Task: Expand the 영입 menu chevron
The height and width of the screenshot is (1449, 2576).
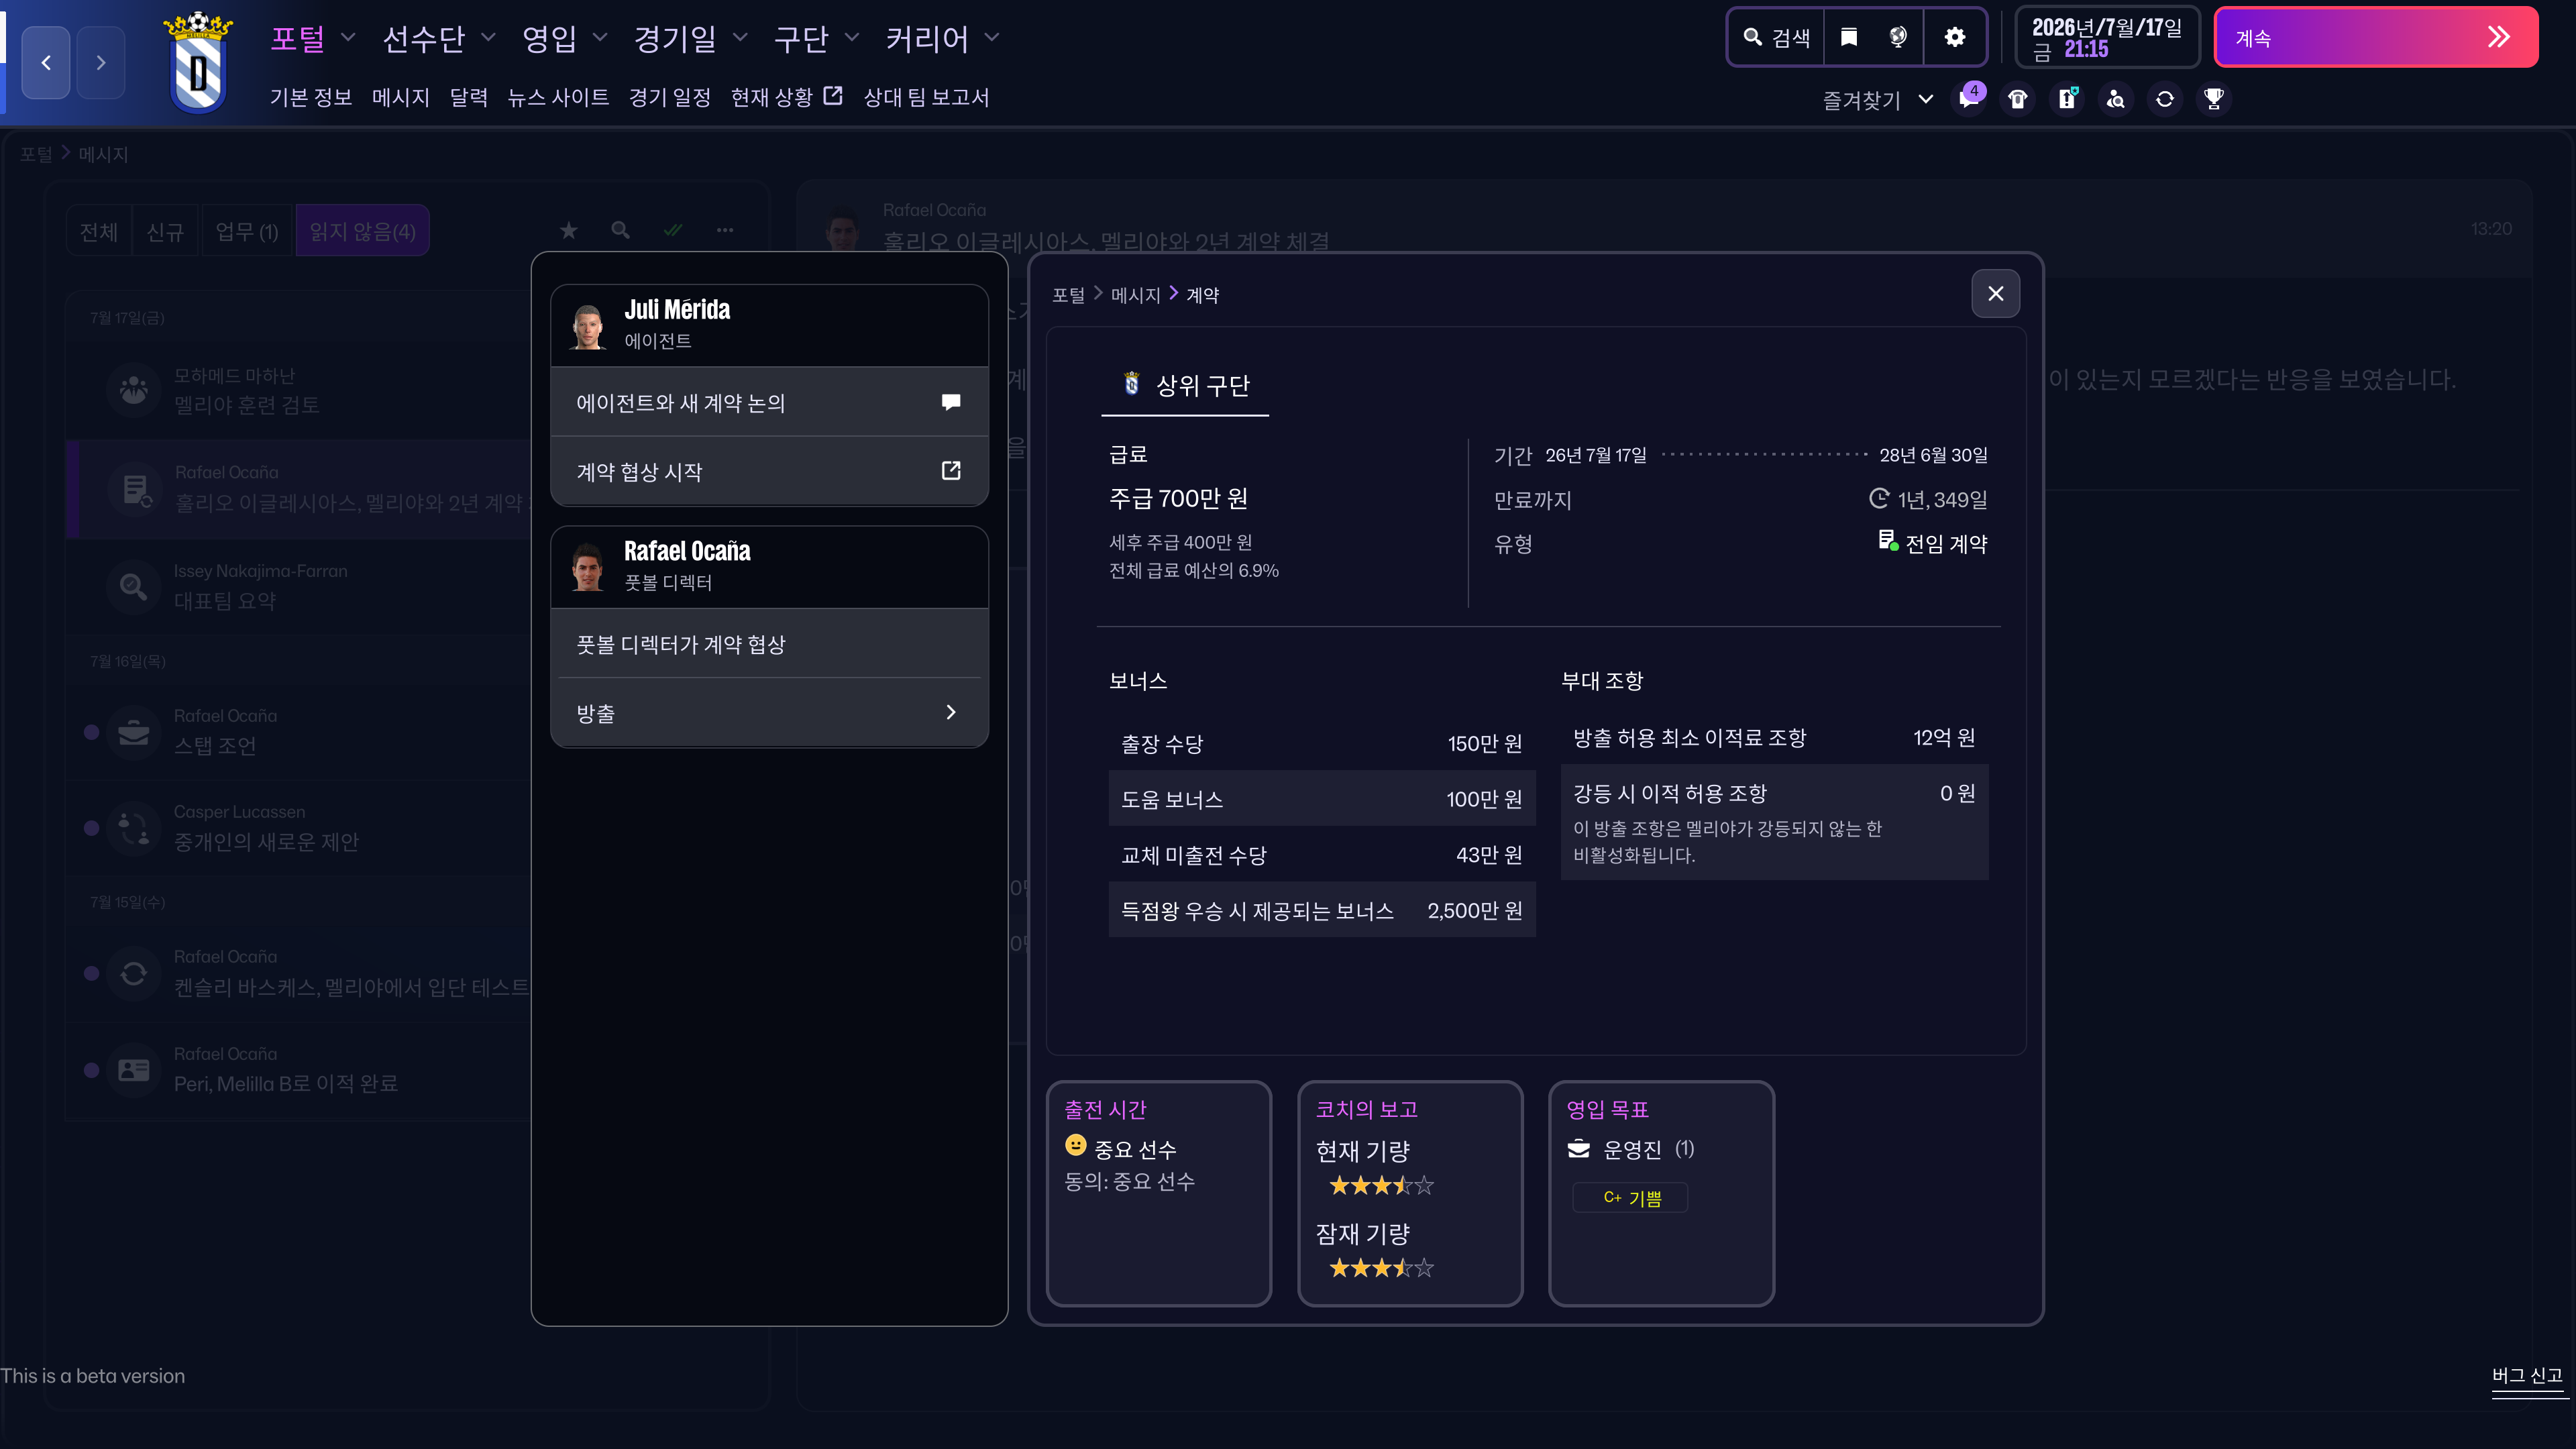Action: 600,38
